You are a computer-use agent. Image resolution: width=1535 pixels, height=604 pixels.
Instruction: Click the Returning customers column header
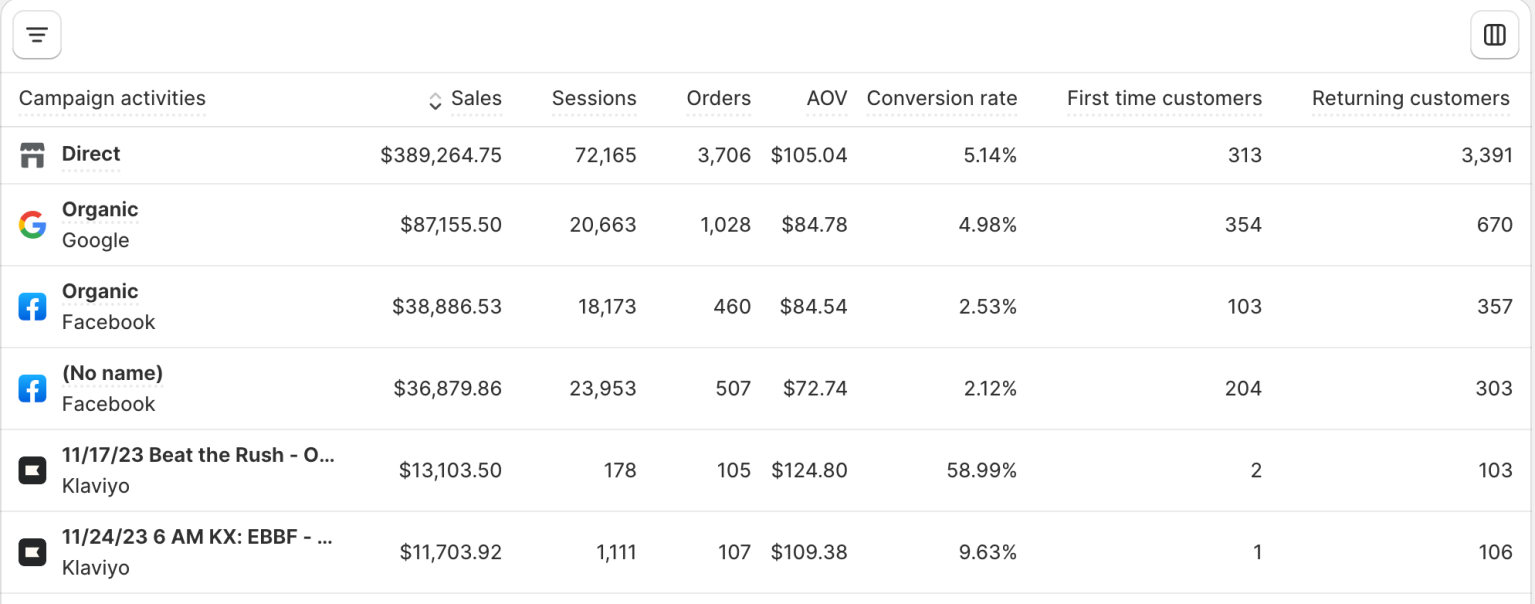pyautogui.click(x=1410, y=99)
